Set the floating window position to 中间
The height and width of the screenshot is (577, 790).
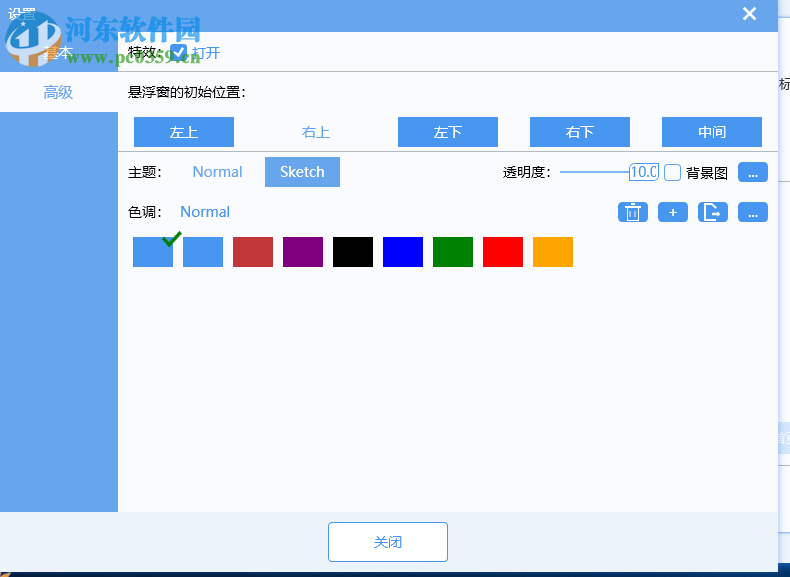pyautogui.click(x=712, y=132)
